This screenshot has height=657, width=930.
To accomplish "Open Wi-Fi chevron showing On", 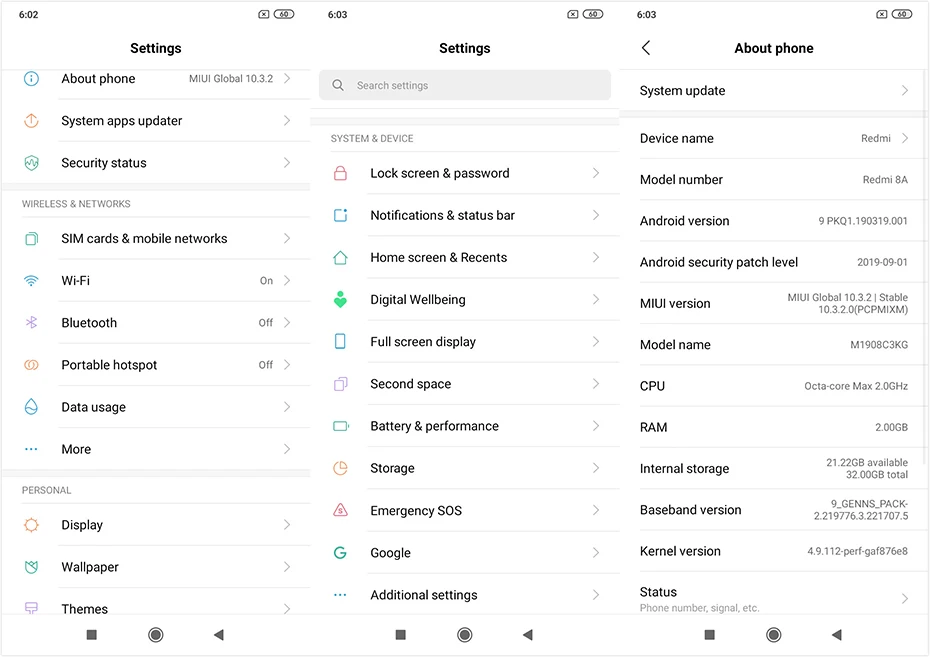I will point(287,280).
